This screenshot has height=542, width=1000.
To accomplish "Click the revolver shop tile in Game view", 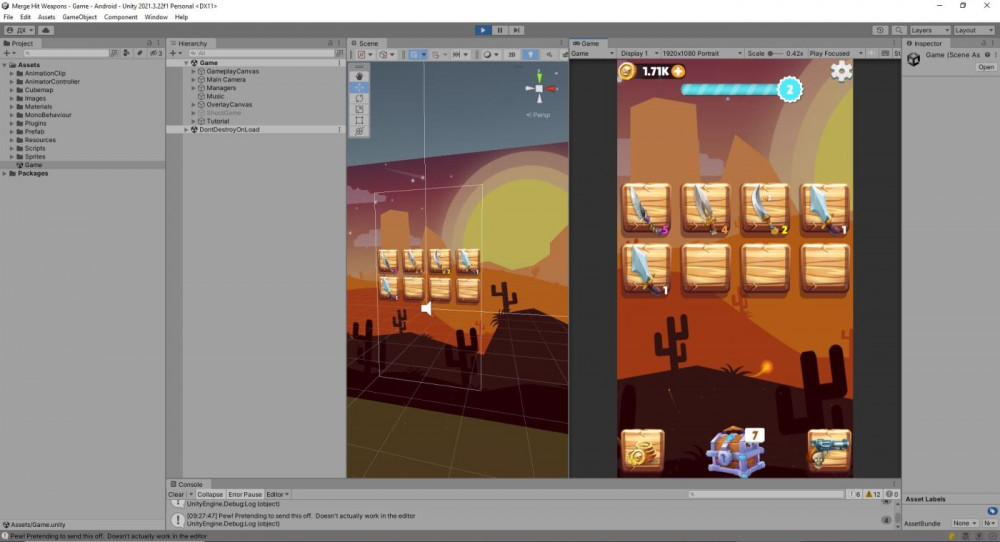I will coord(829,450).
